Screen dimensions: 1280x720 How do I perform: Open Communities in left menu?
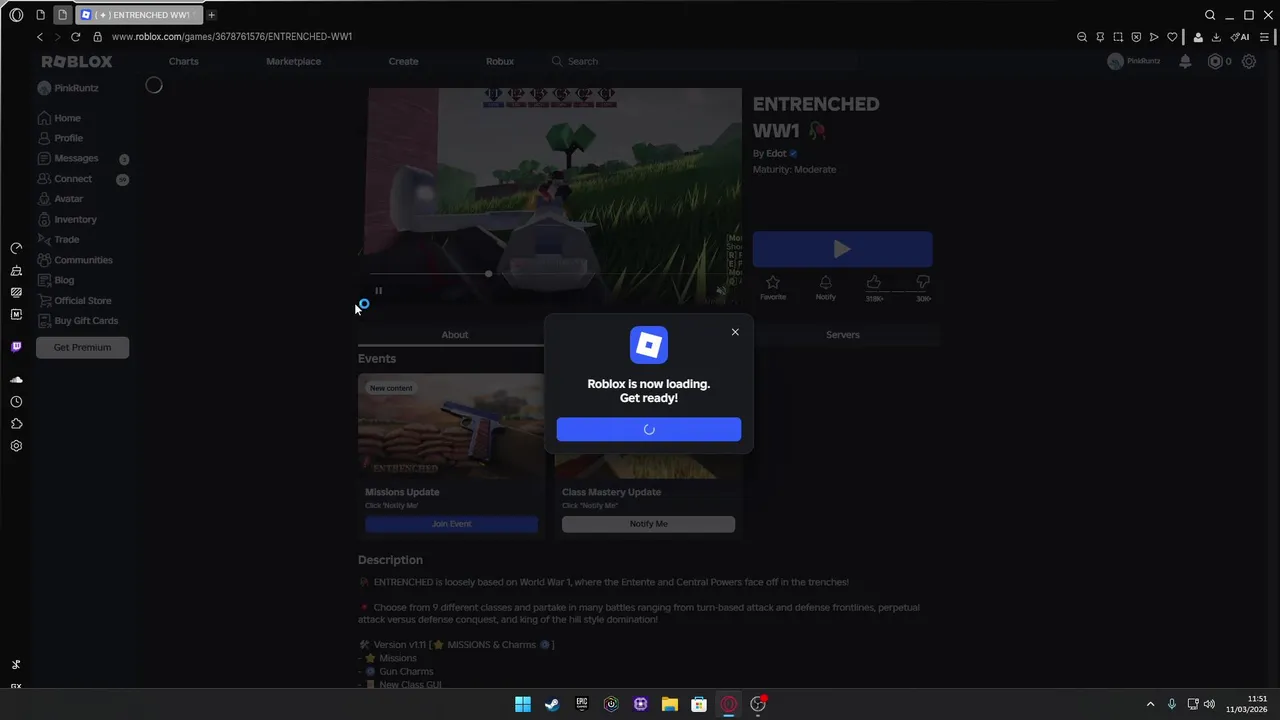[x=75, y=260]
